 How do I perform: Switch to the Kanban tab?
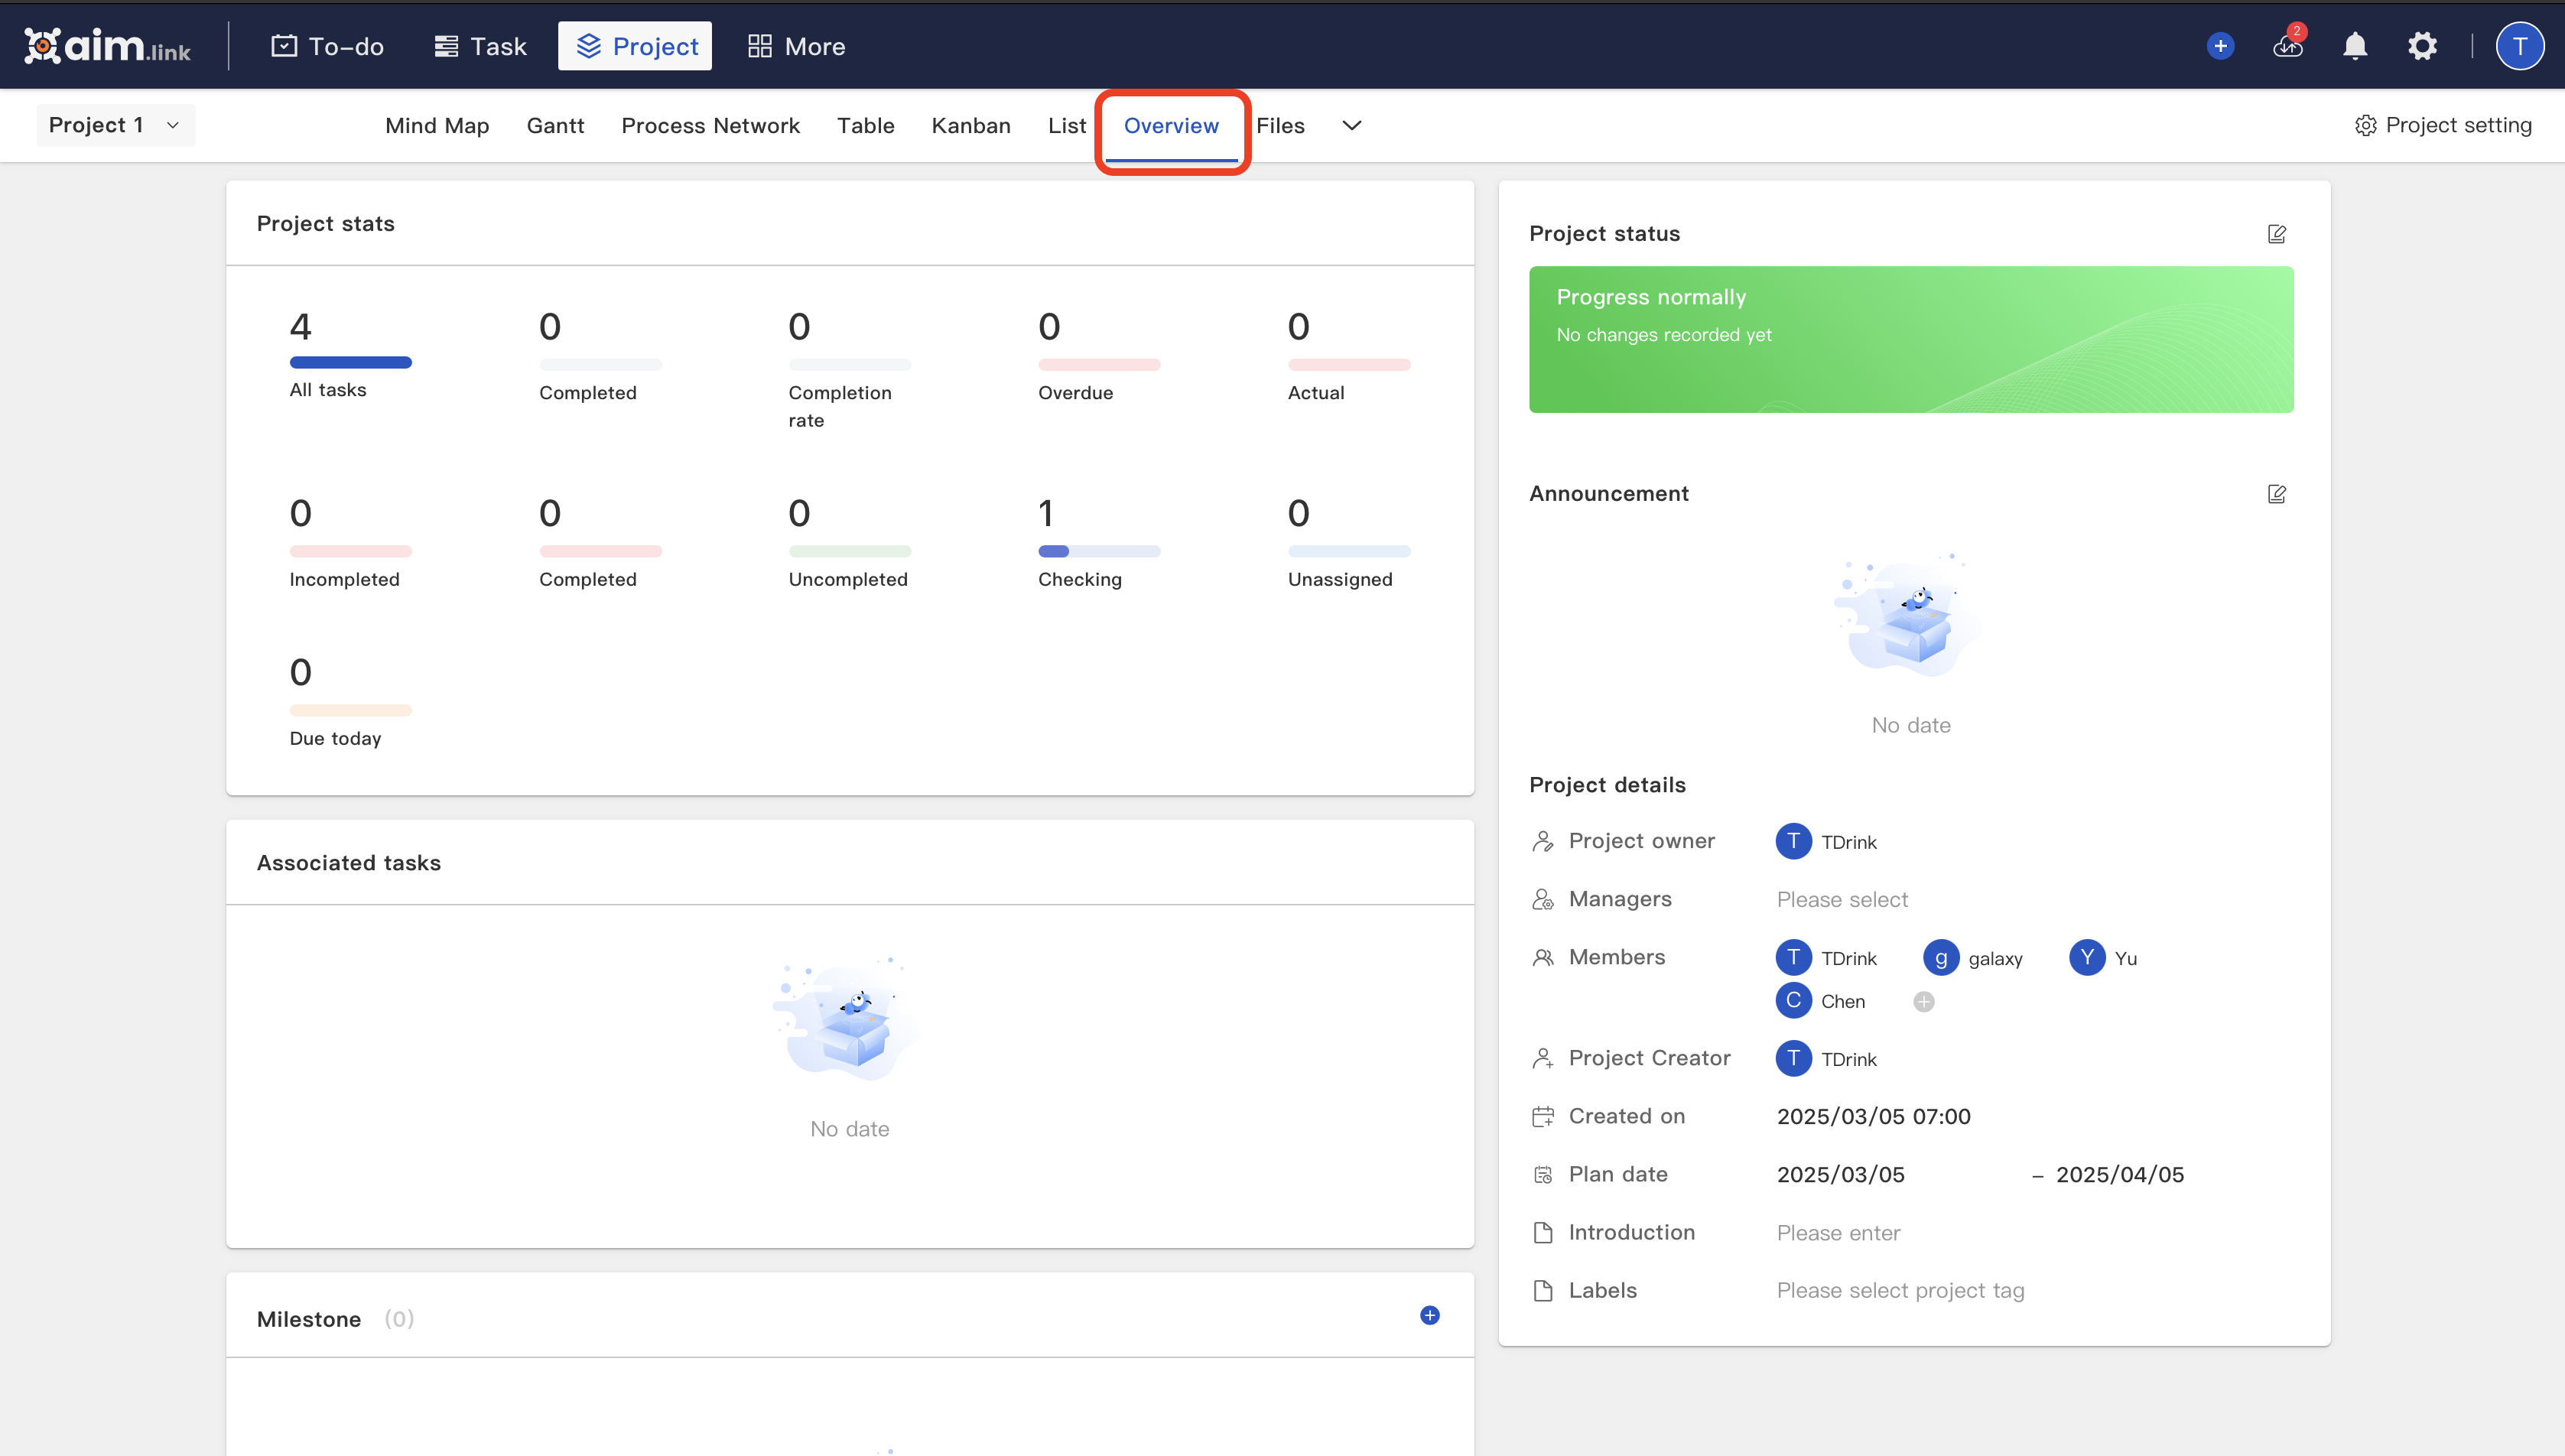(971, 125)
